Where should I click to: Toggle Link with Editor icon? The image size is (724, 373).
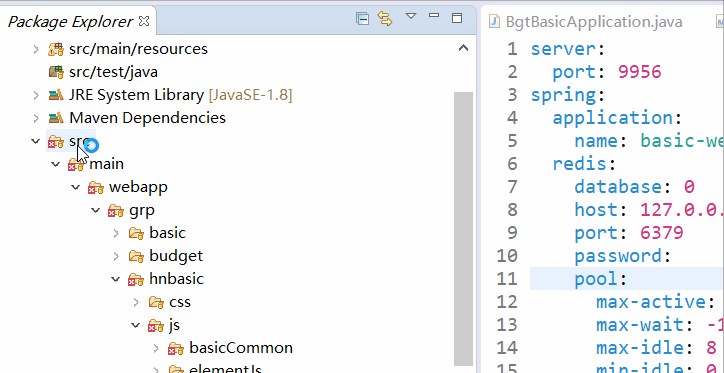(x=385, y=18)
